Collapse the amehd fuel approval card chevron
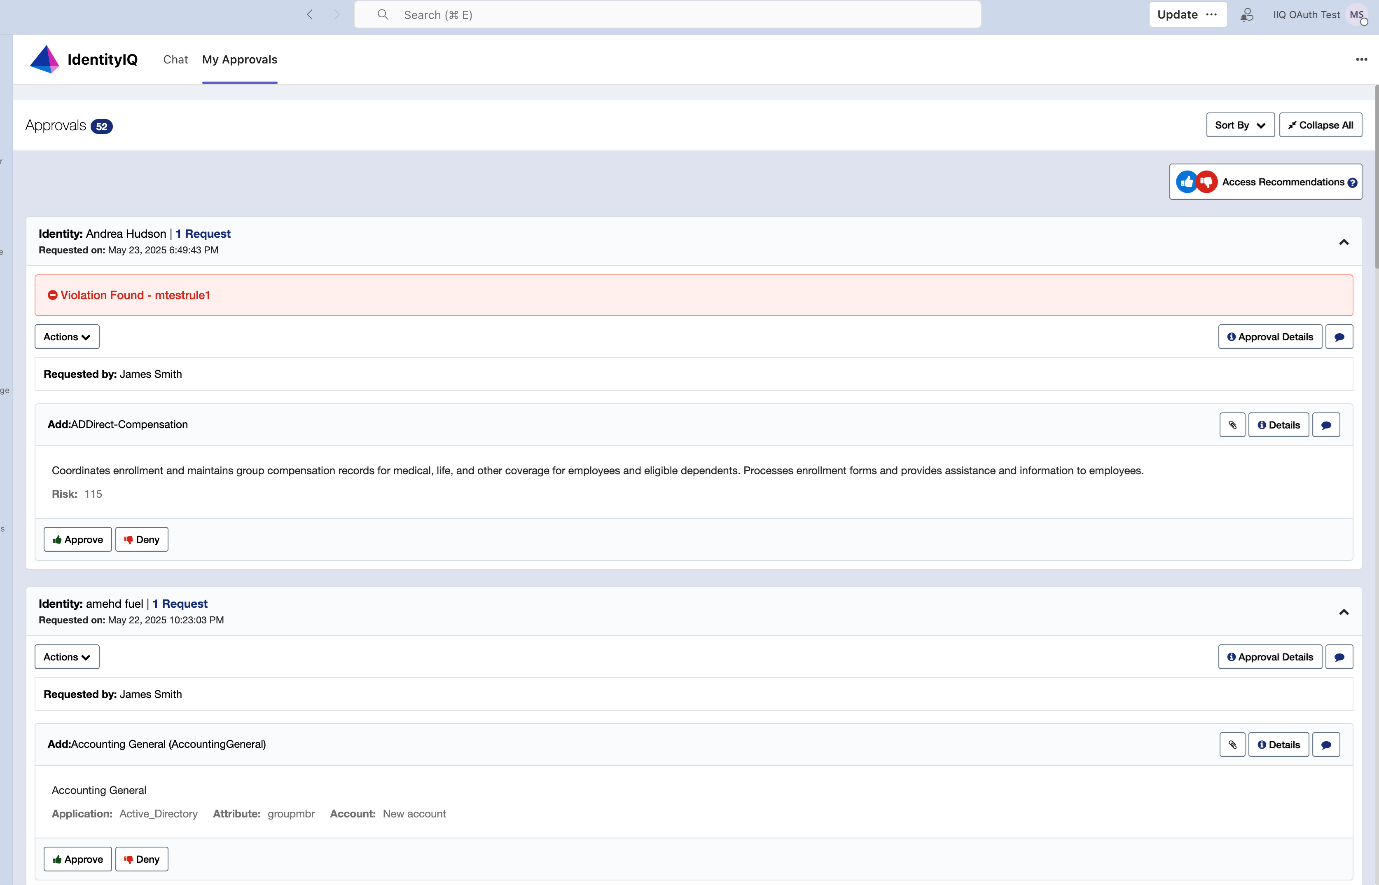1379x885 pixels. tap(1344, 611)
